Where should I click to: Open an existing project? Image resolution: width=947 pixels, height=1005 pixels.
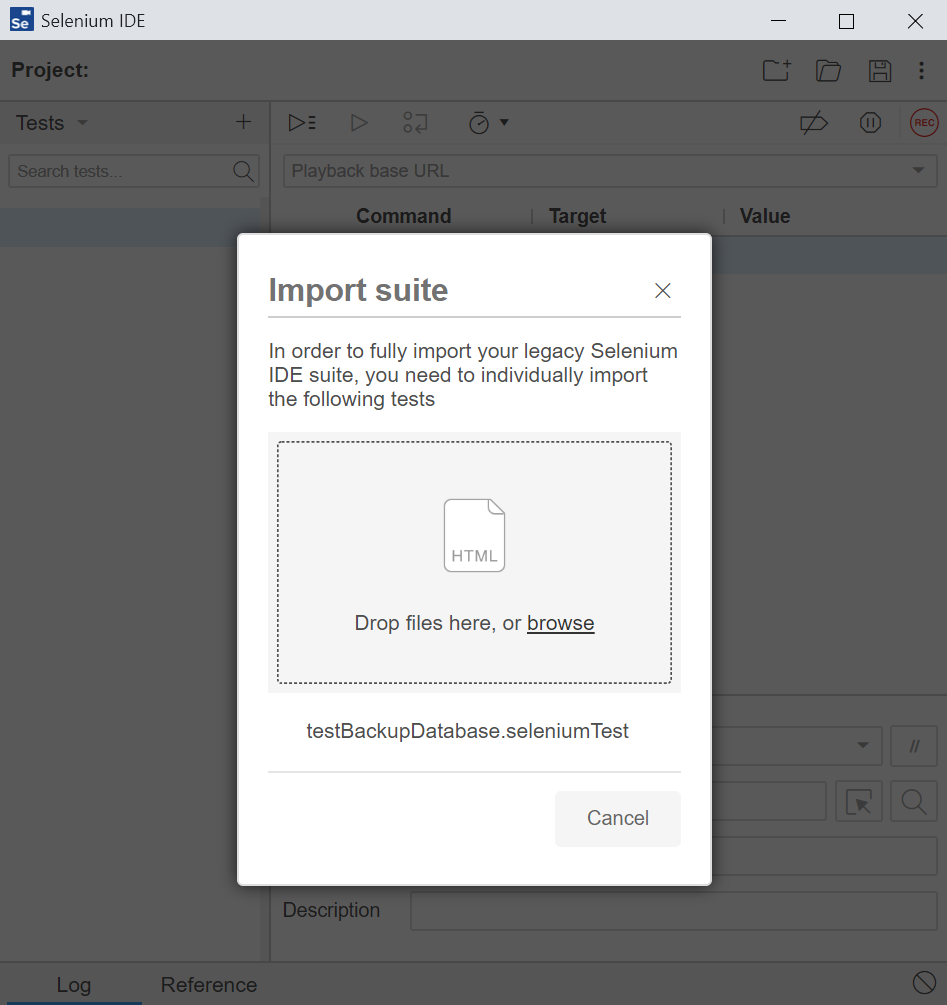click(828, 71)
